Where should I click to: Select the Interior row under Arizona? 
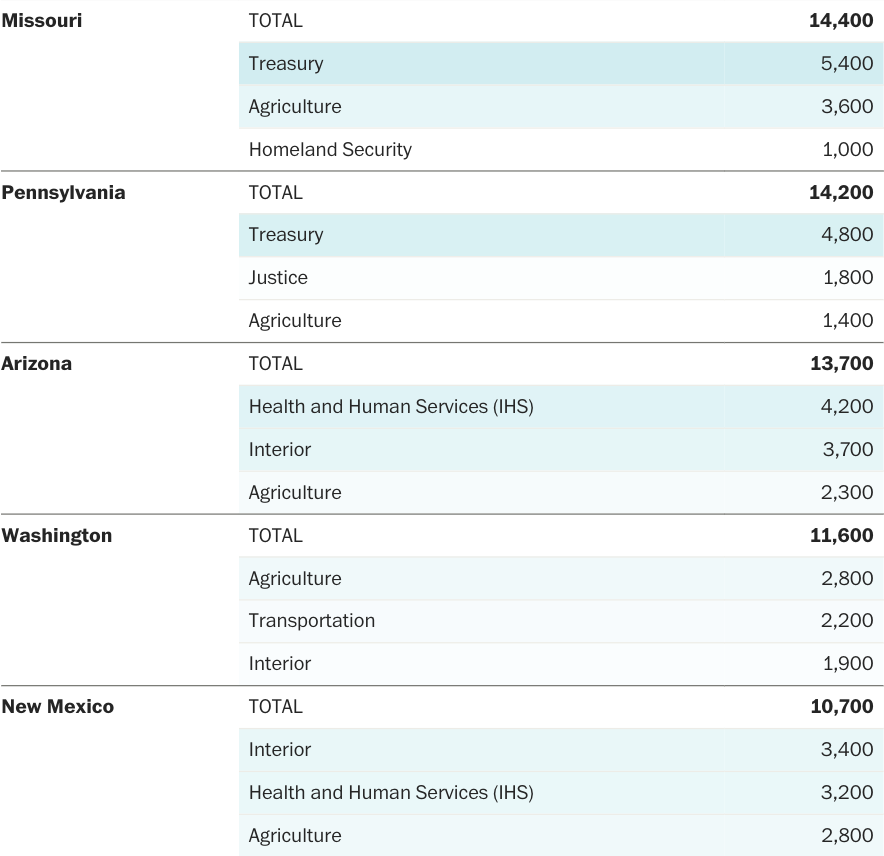pos(280,449)
